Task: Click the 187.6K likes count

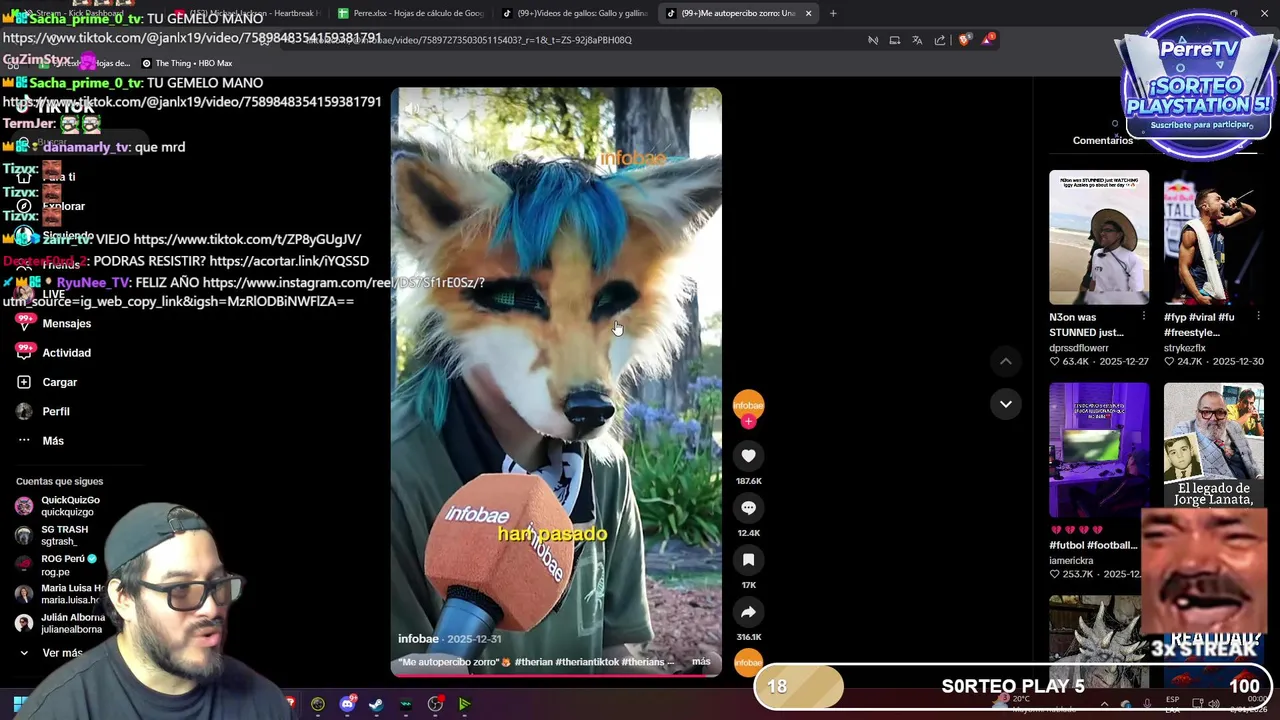Action: tap(748, 481)
